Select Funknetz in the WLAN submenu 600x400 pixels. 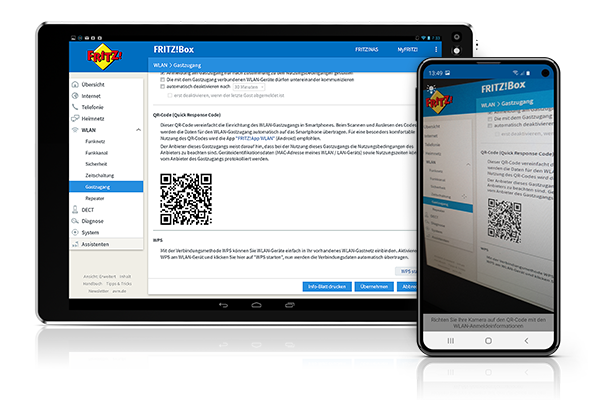[96, 141]
